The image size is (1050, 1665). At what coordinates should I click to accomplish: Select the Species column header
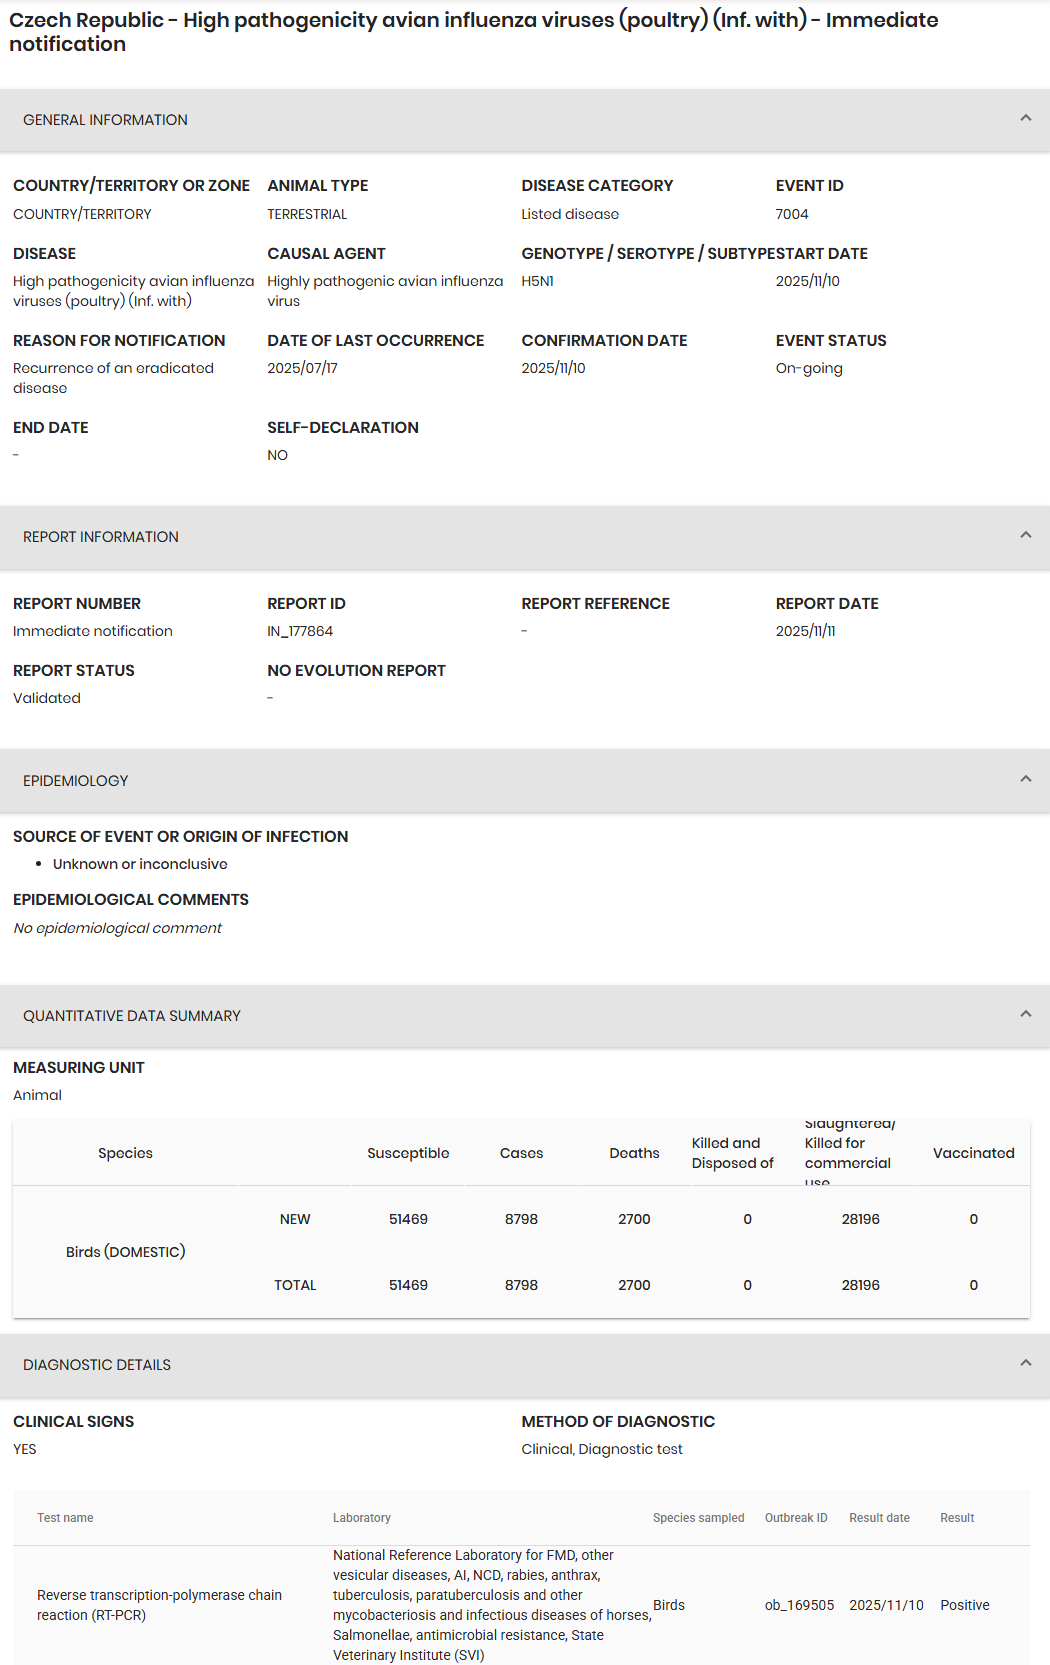(125, 1153)
